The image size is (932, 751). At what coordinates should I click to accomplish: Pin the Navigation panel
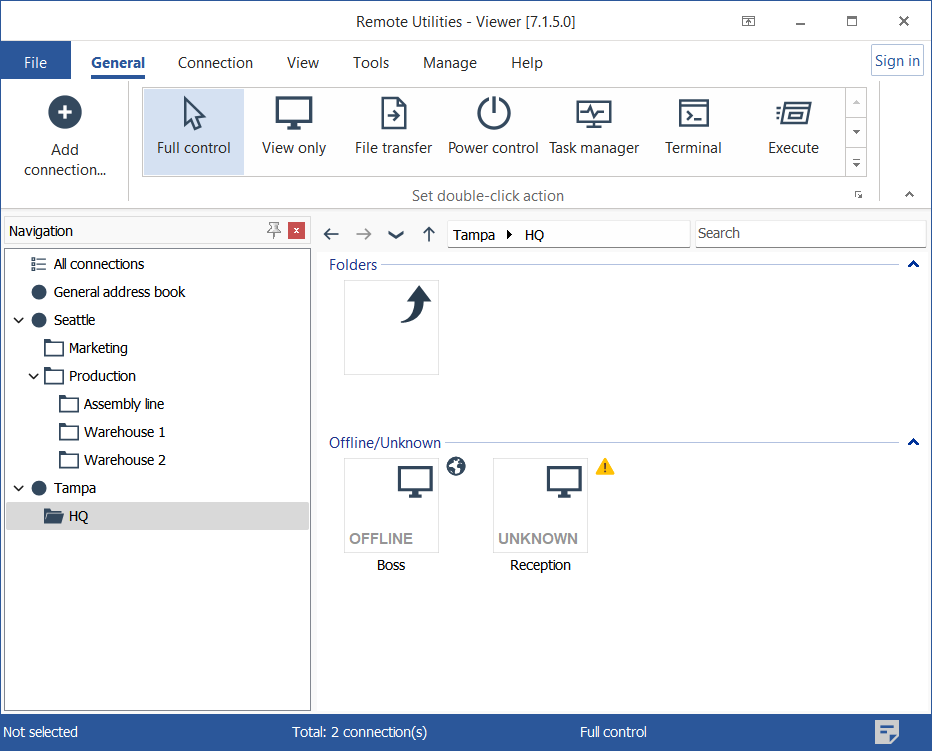click(273, 230)
